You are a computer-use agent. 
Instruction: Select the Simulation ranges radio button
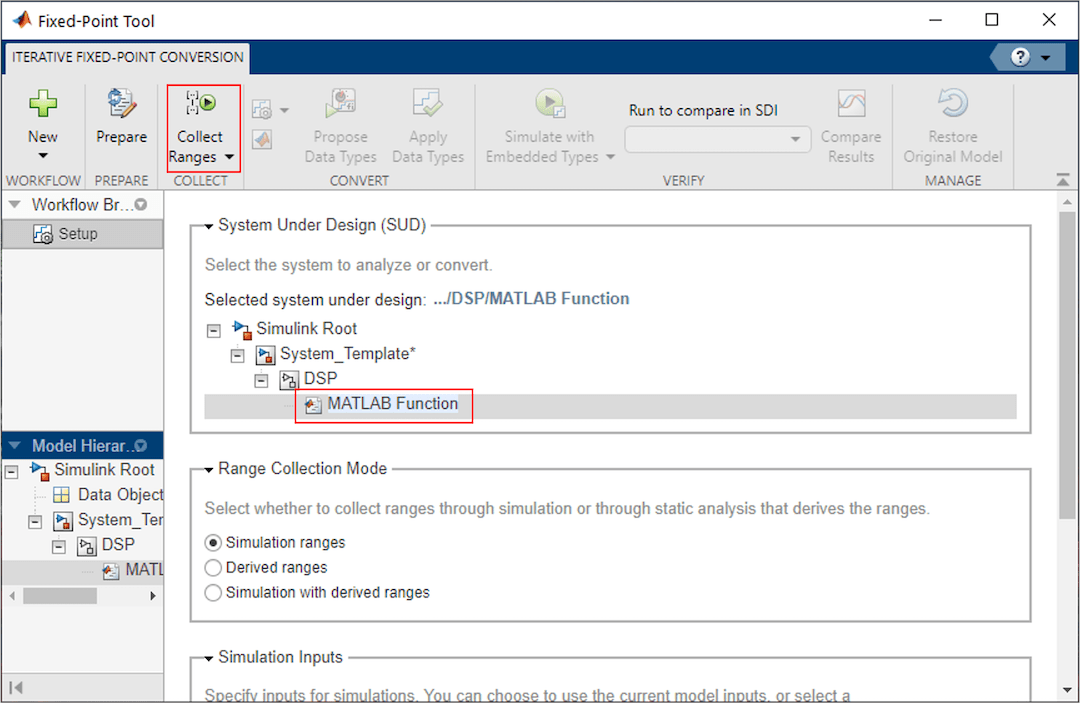point(213,543)
